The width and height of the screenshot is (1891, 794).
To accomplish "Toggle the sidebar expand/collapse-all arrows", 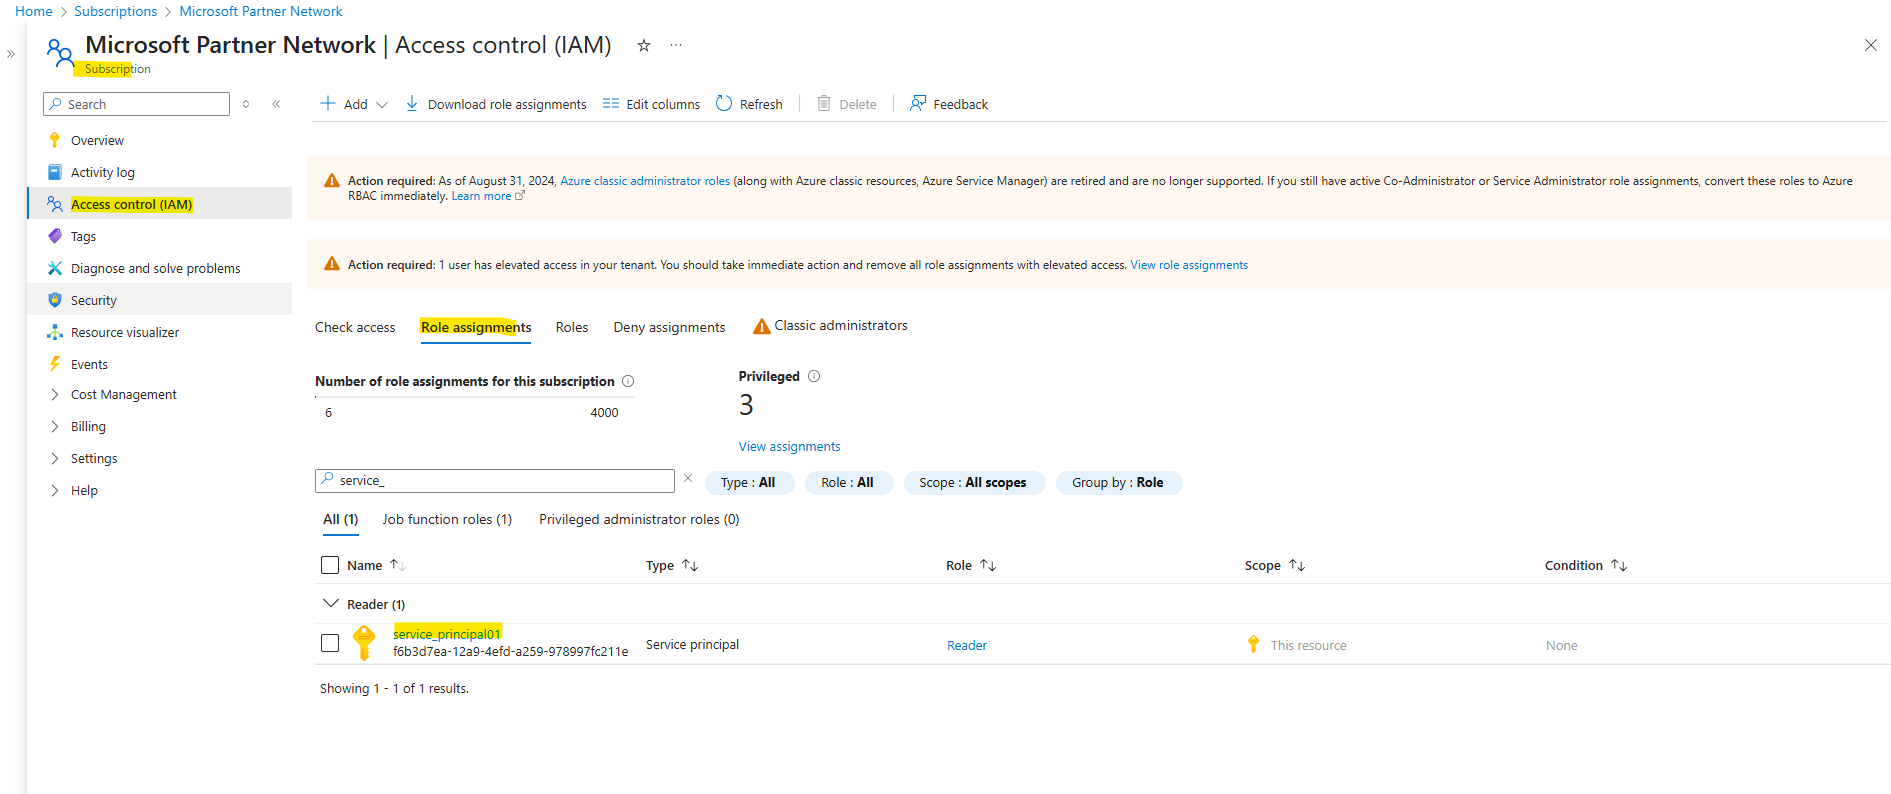I will pyautogui.click(x=246, y=104).
